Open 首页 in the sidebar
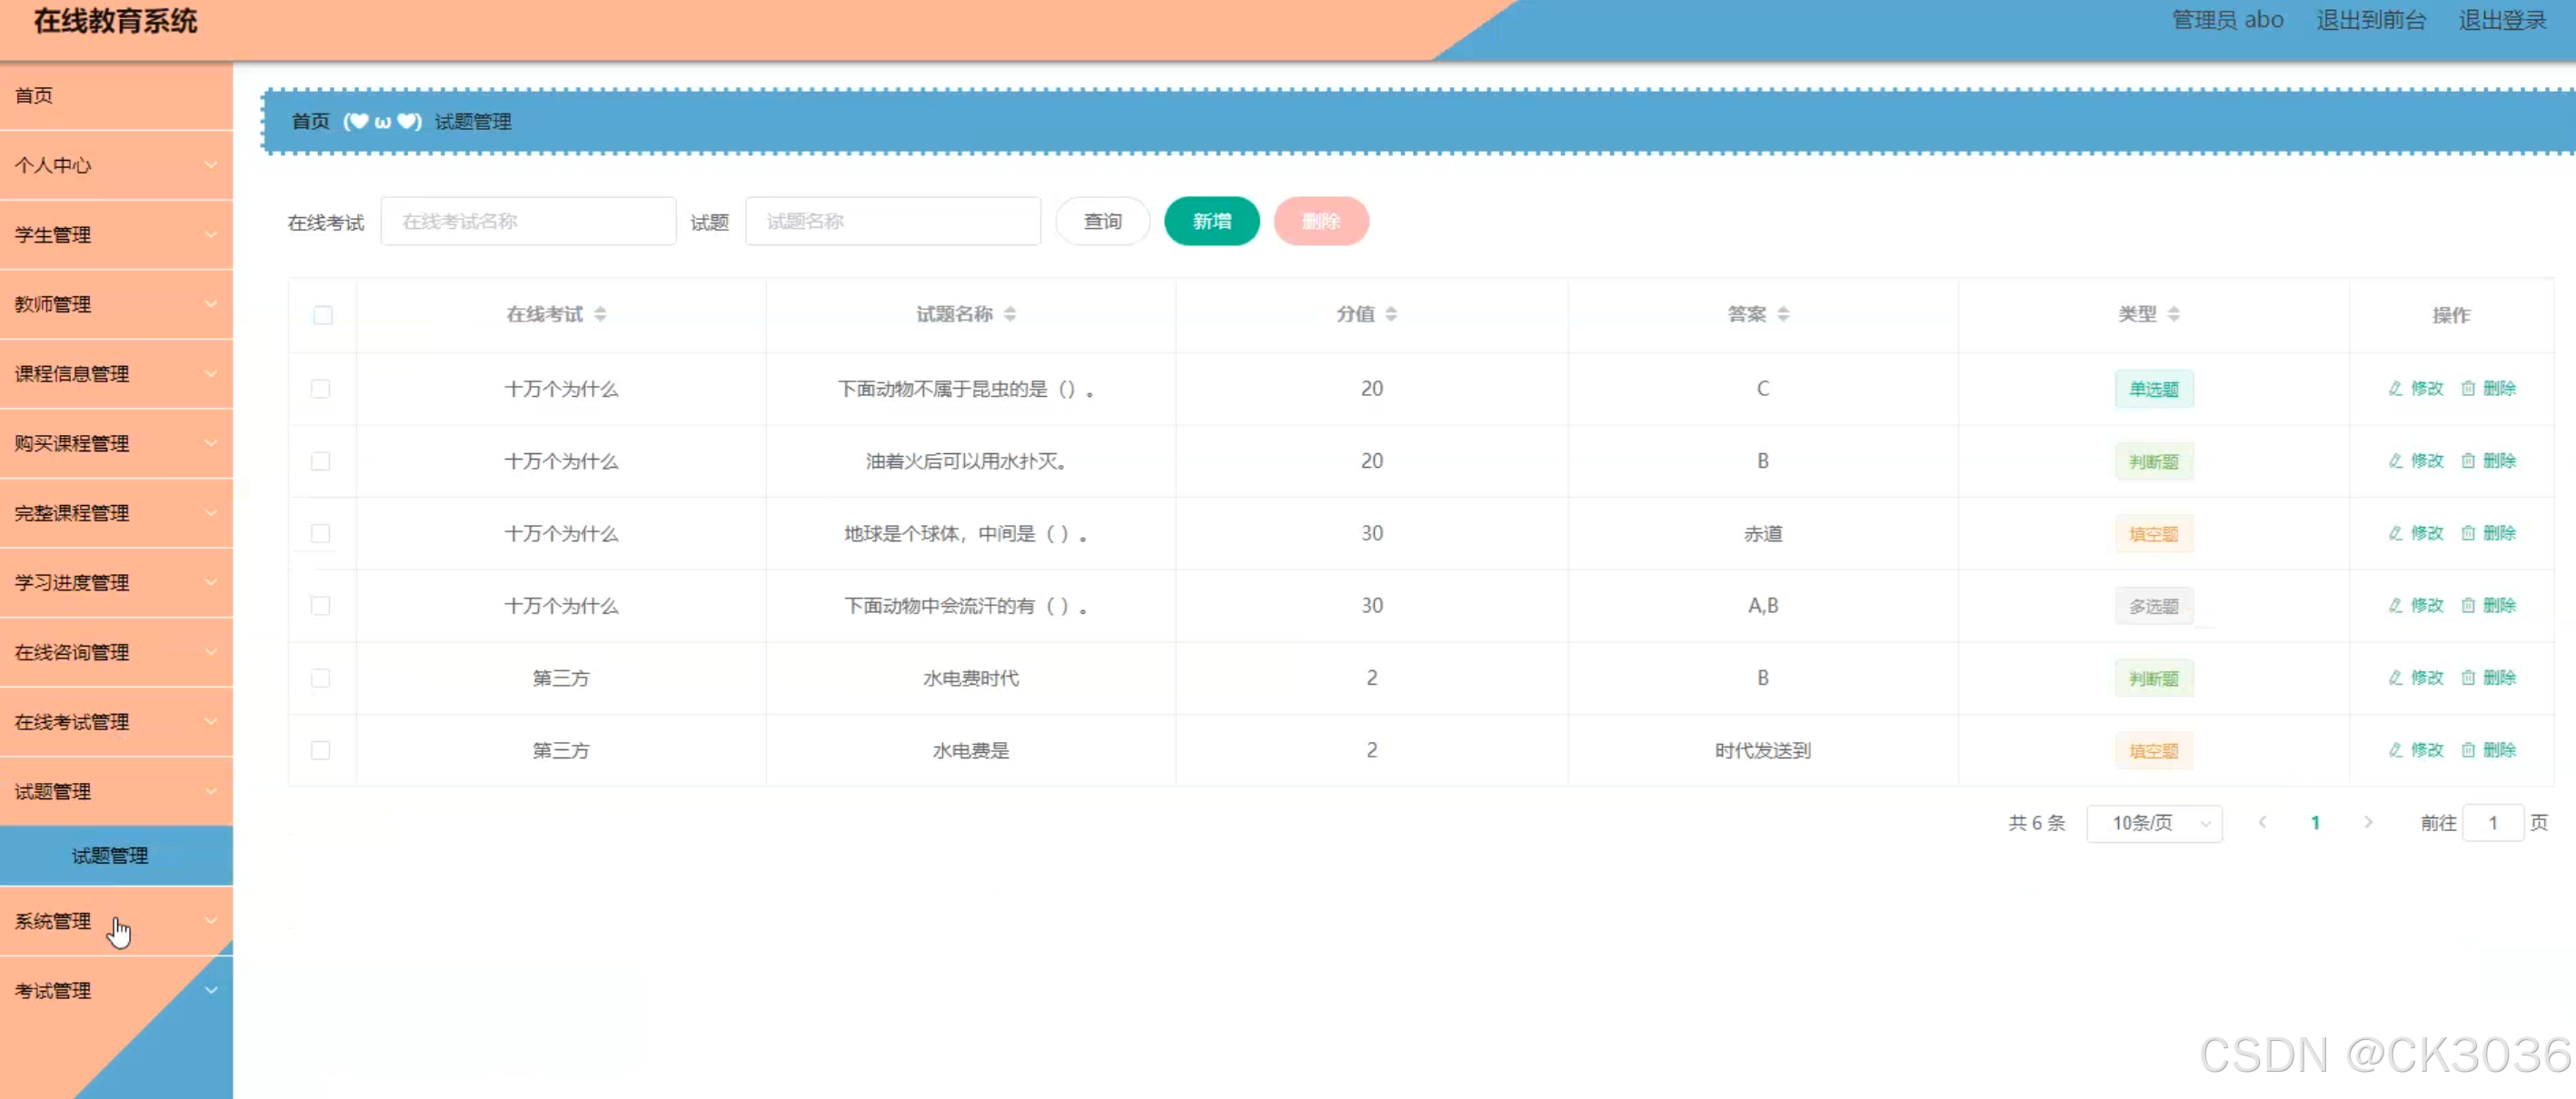2576x1099 pixels. [35, 96]
